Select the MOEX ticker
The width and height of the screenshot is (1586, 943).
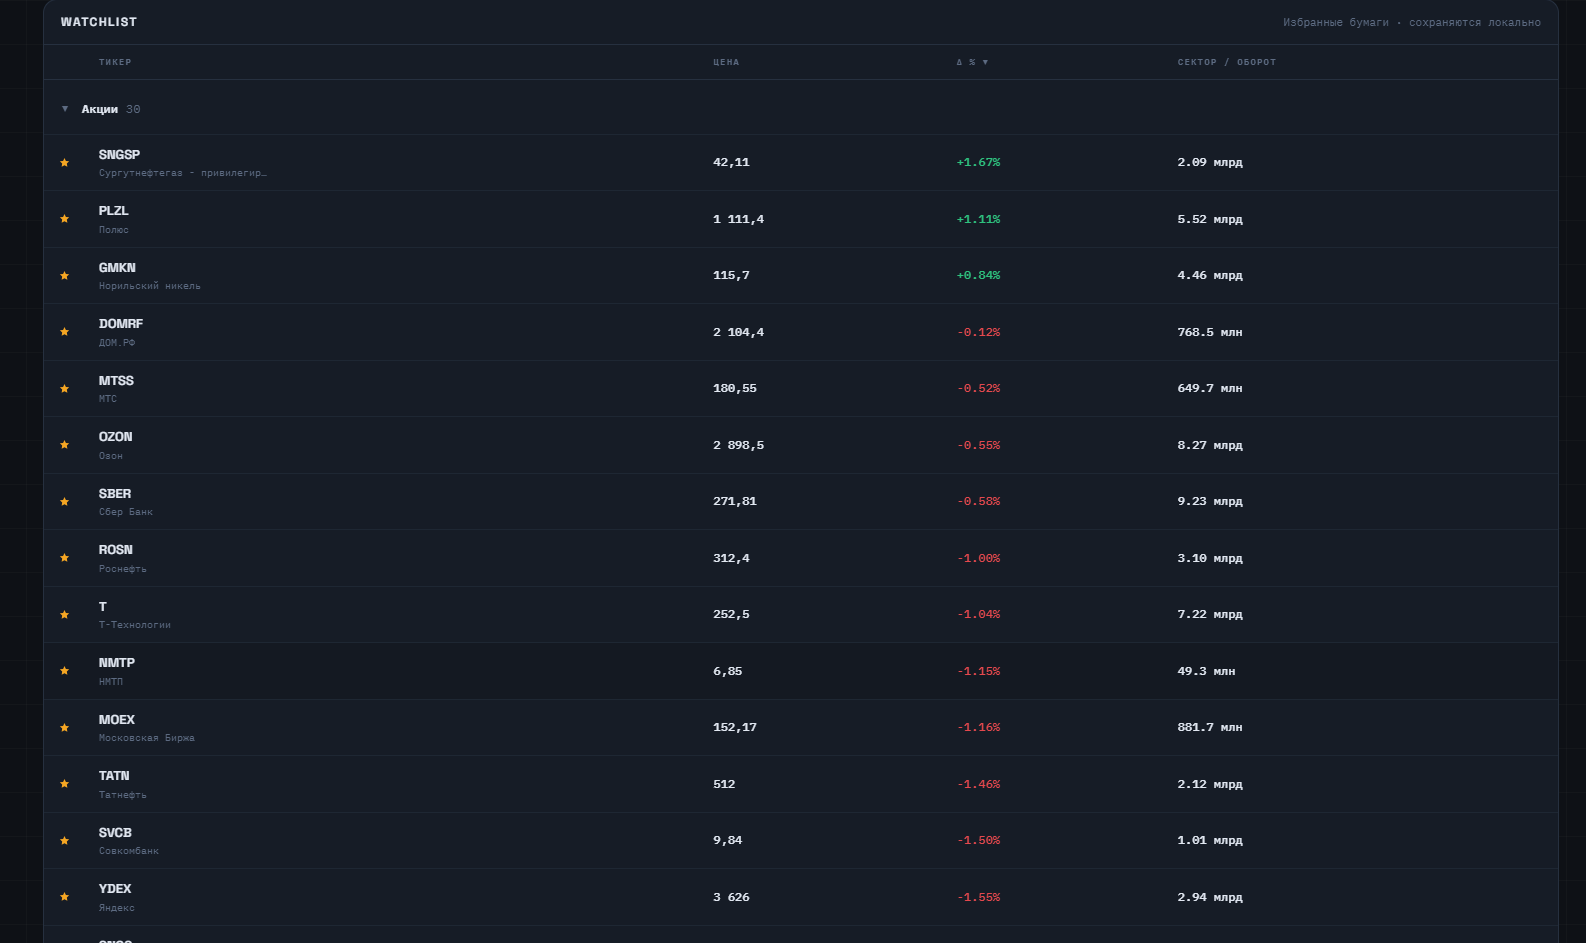point(117,720)
